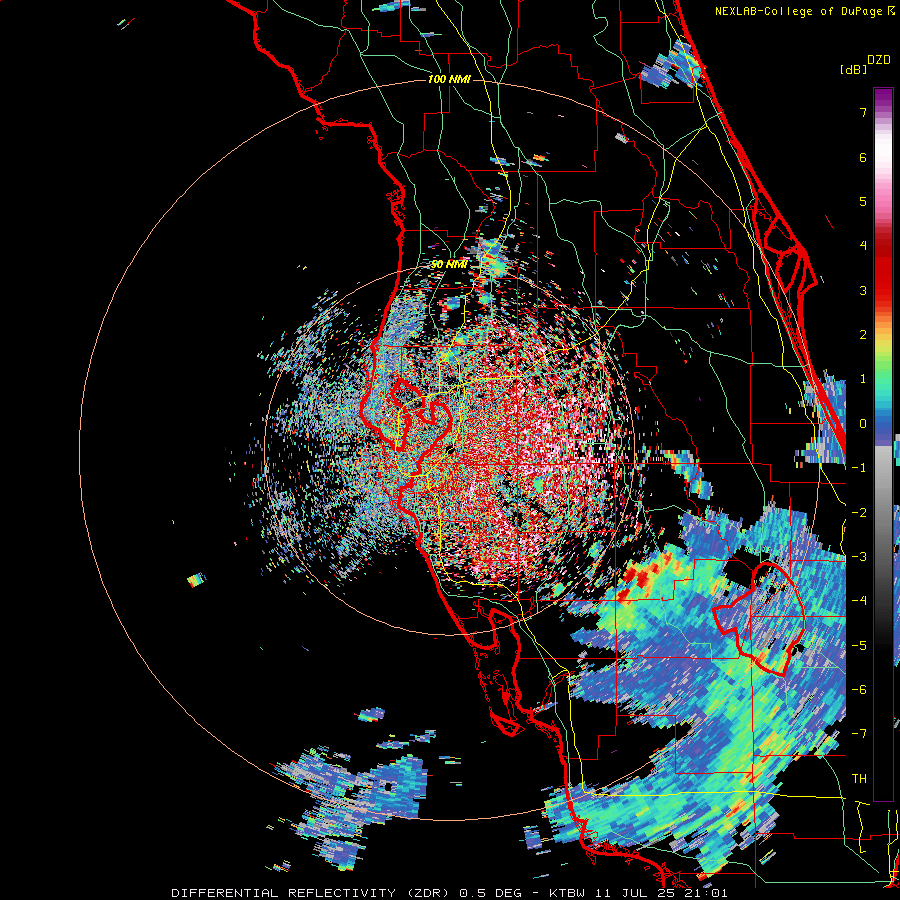Image resolution: width=900 pixels, height=900 pixels.
Task: Click the color scale at value 7
Action: point(883,112)
